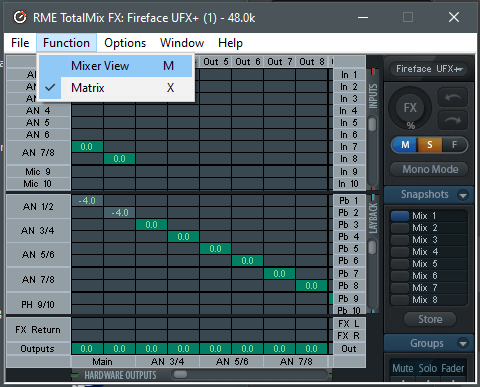Select Mixer View in Function menu
This screenshot has width=480, height=387.
click(x=116, y=66)
